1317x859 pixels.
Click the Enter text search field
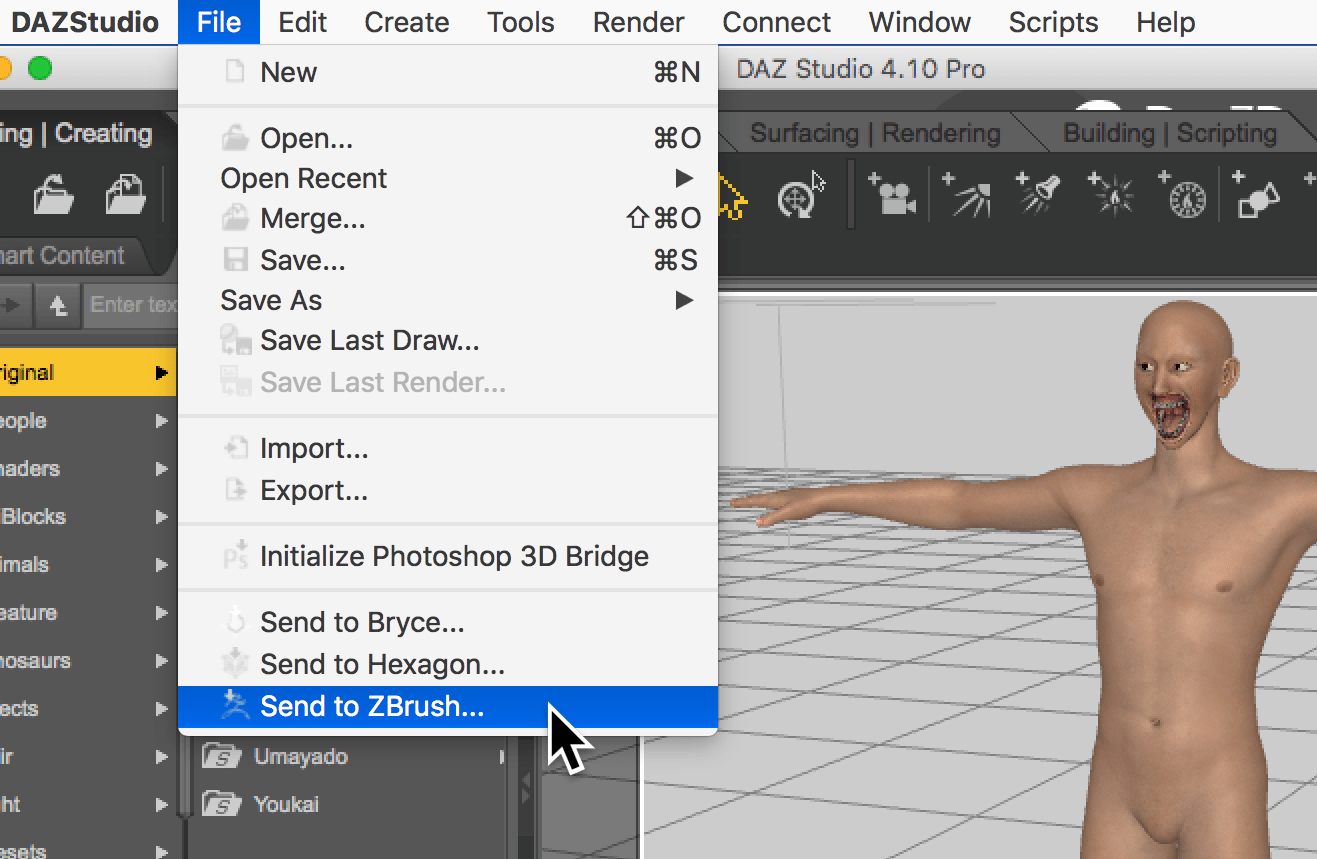(x=132, y=304)
